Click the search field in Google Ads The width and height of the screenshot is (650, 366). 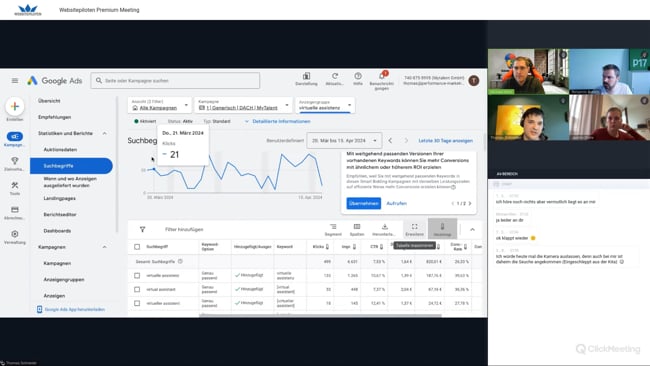point(175,80)
